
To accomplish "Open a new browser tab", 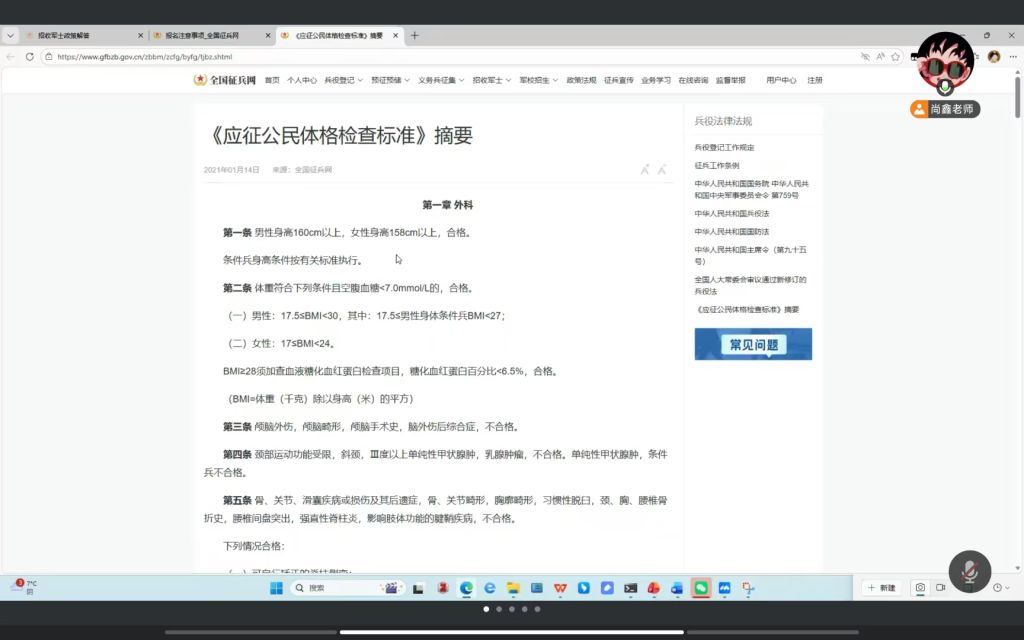I will coord(415,35).
